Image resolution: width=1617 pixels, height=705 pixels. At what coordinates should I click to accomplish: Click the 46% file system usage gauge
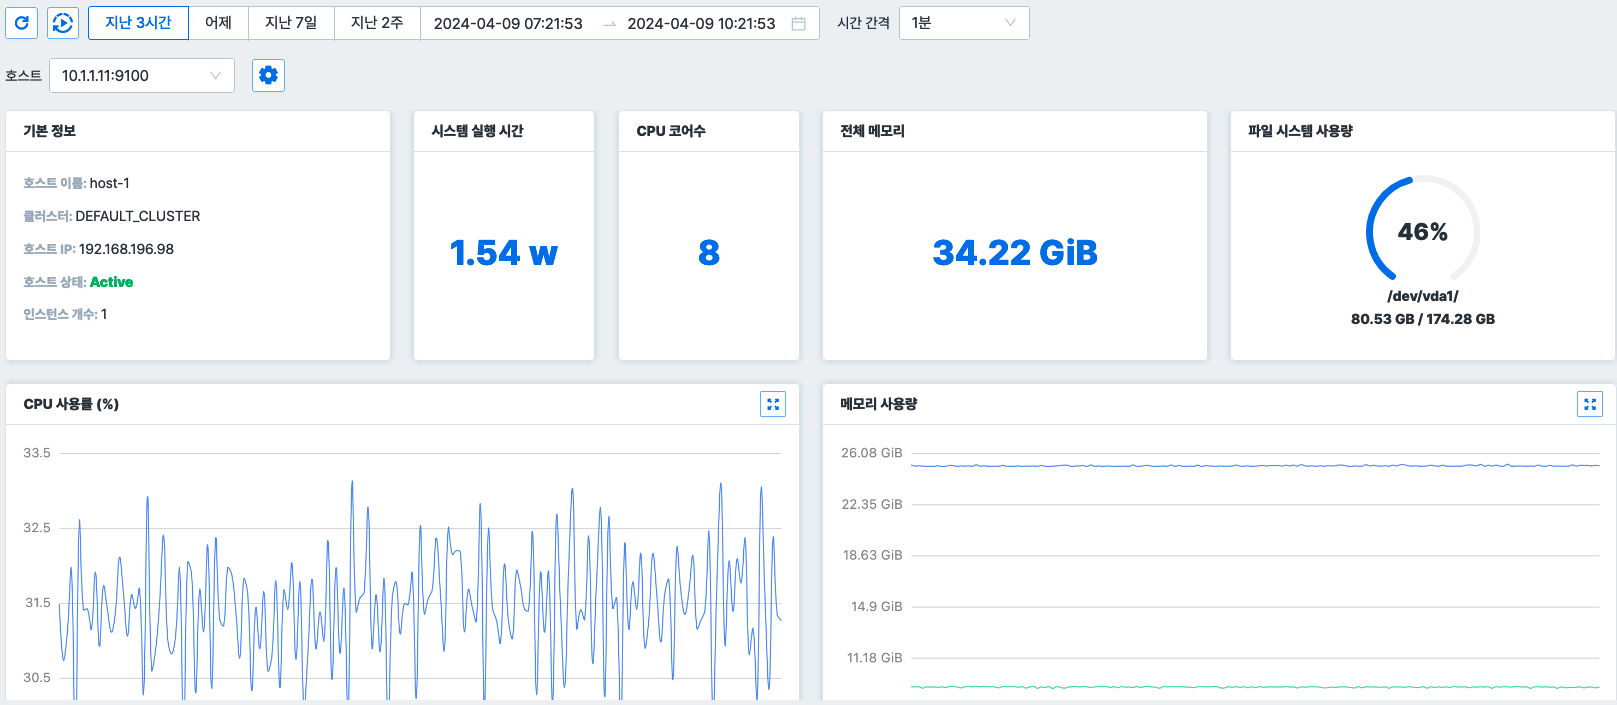tap(1422, 231)
